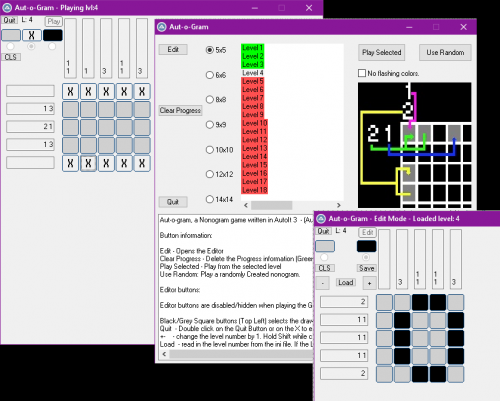
Task: Click level list scrollbar left arrow
Action: (246, 205)
